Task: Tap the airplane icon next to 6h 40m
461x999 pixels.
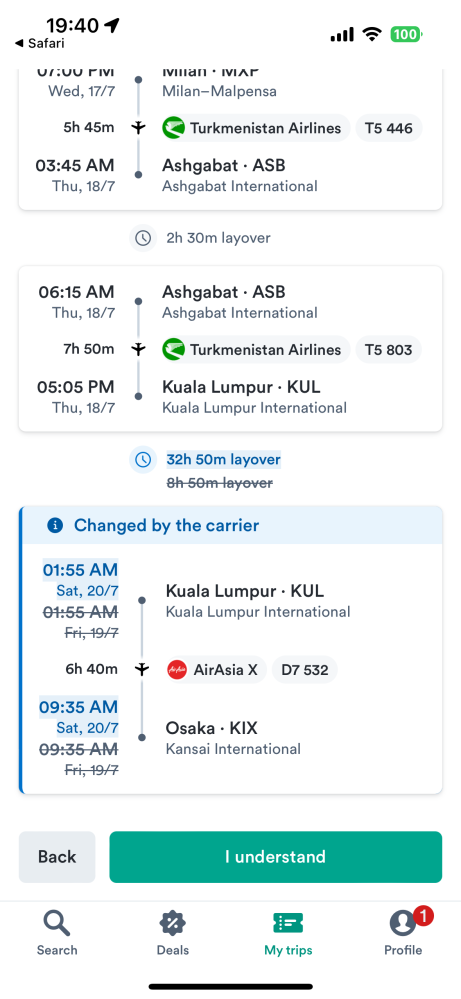Action: [141, 669]
